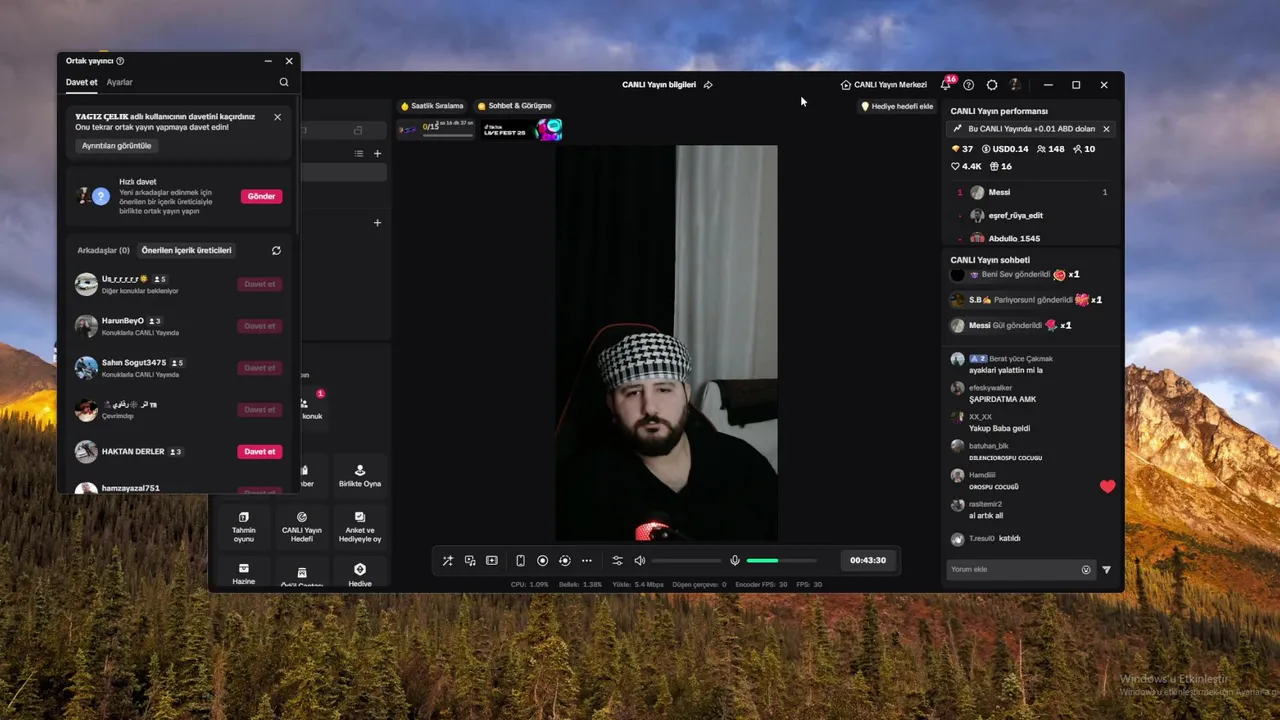Click Messi in the top viewers list

coord(1032,192)
